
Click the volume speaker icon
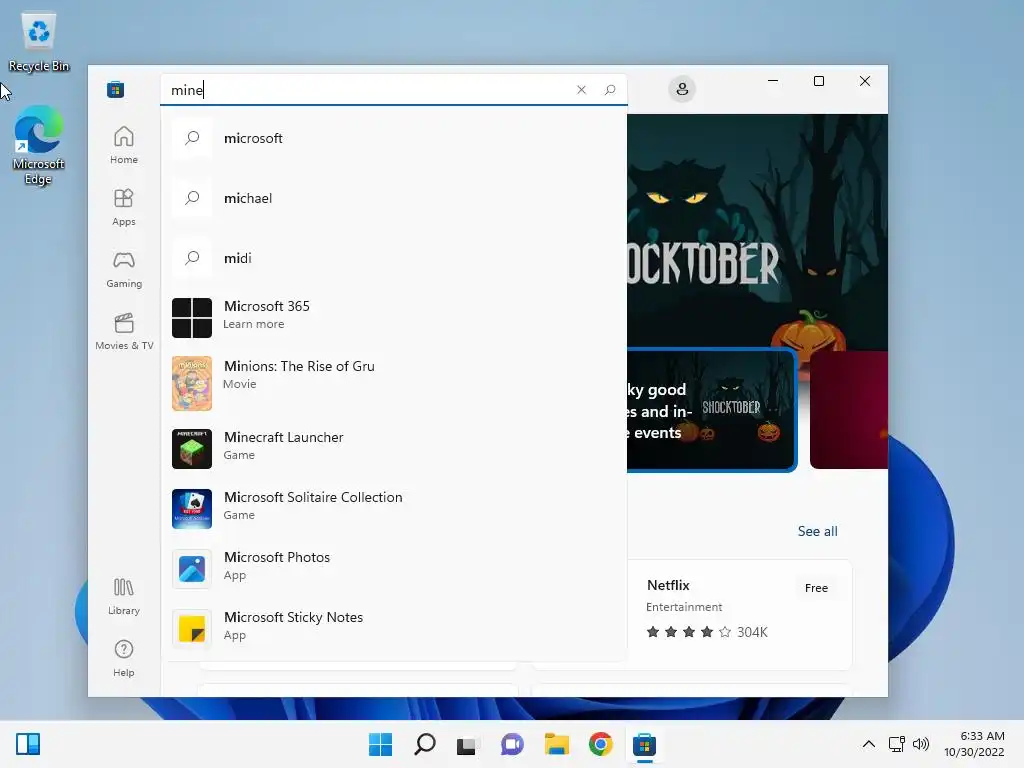point(921,744)
